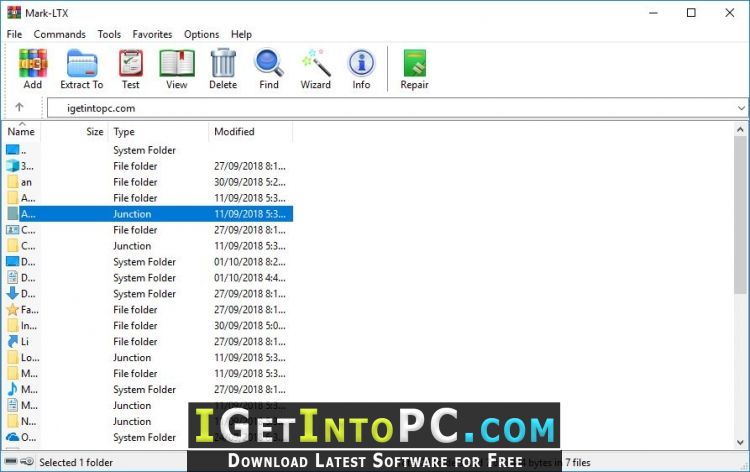750x472 pixels.
Task: Go up one level with the arrow icon
Action: point(19,107)
